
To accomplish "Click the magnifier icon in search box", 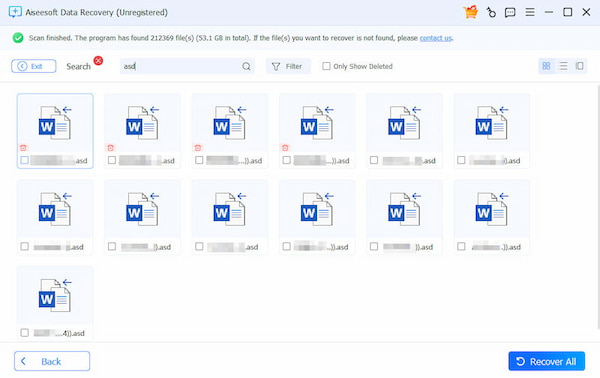I will pyautogui.click(x=246, y=67).
